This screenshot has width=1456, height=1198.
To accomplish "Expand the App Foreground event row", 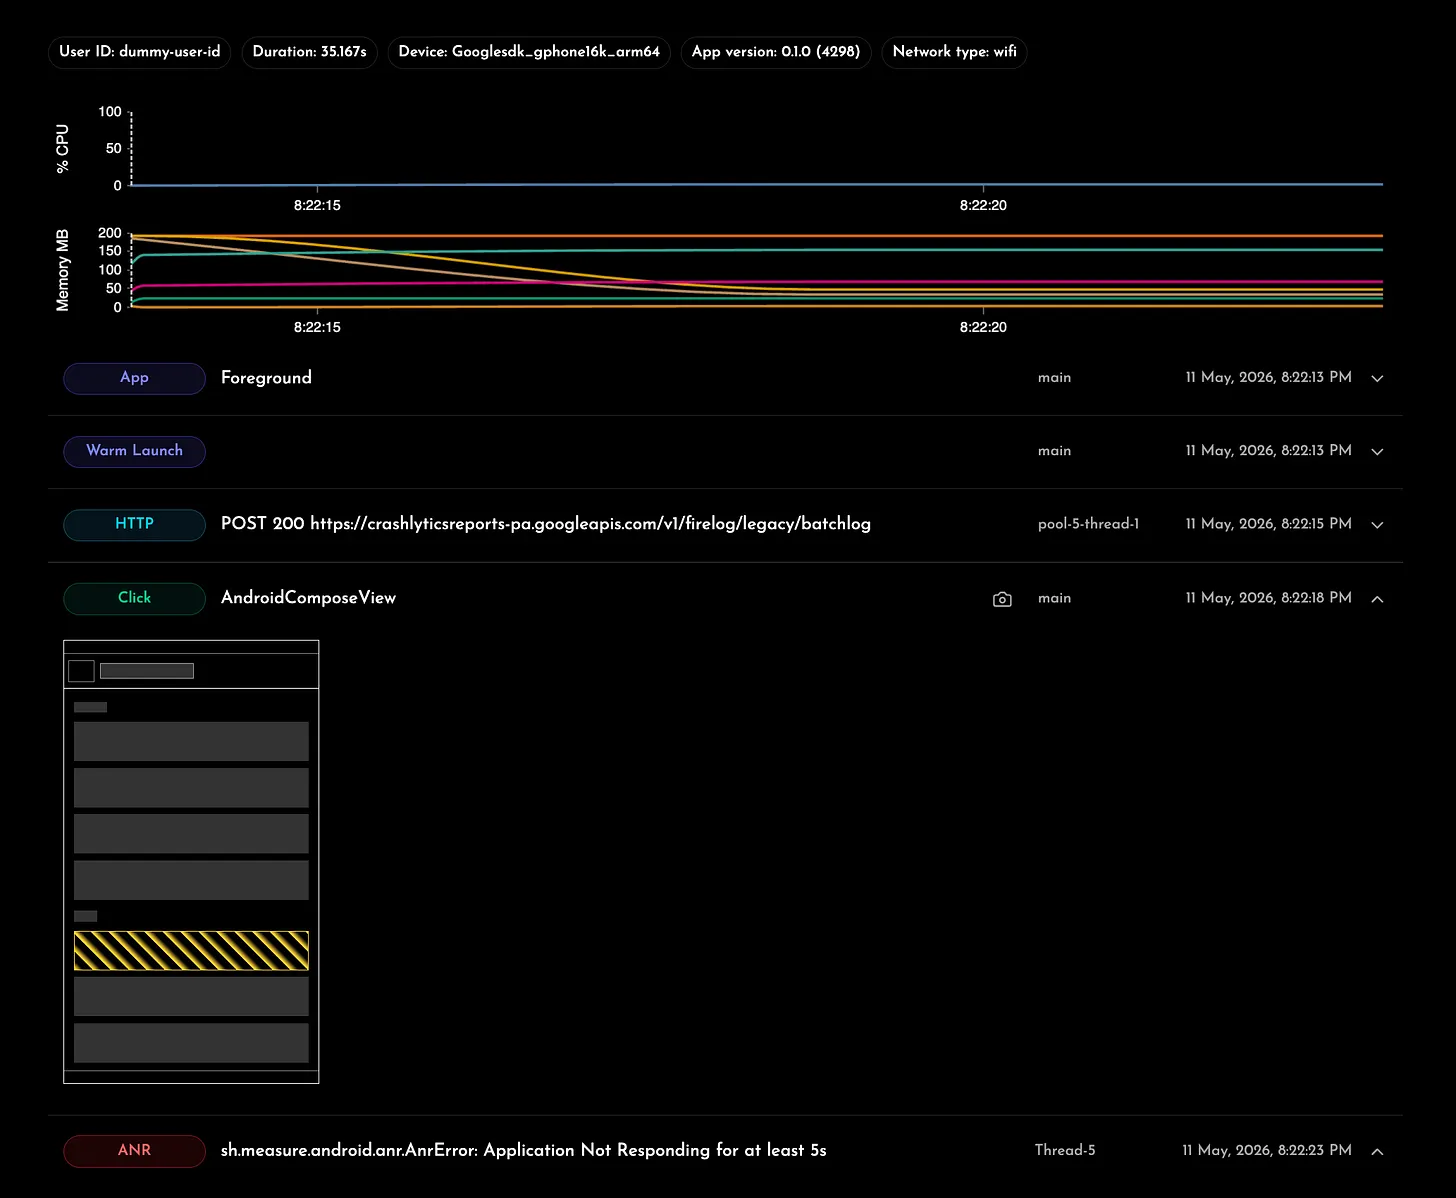I will pyautogui.click(x=1377, y=378).
